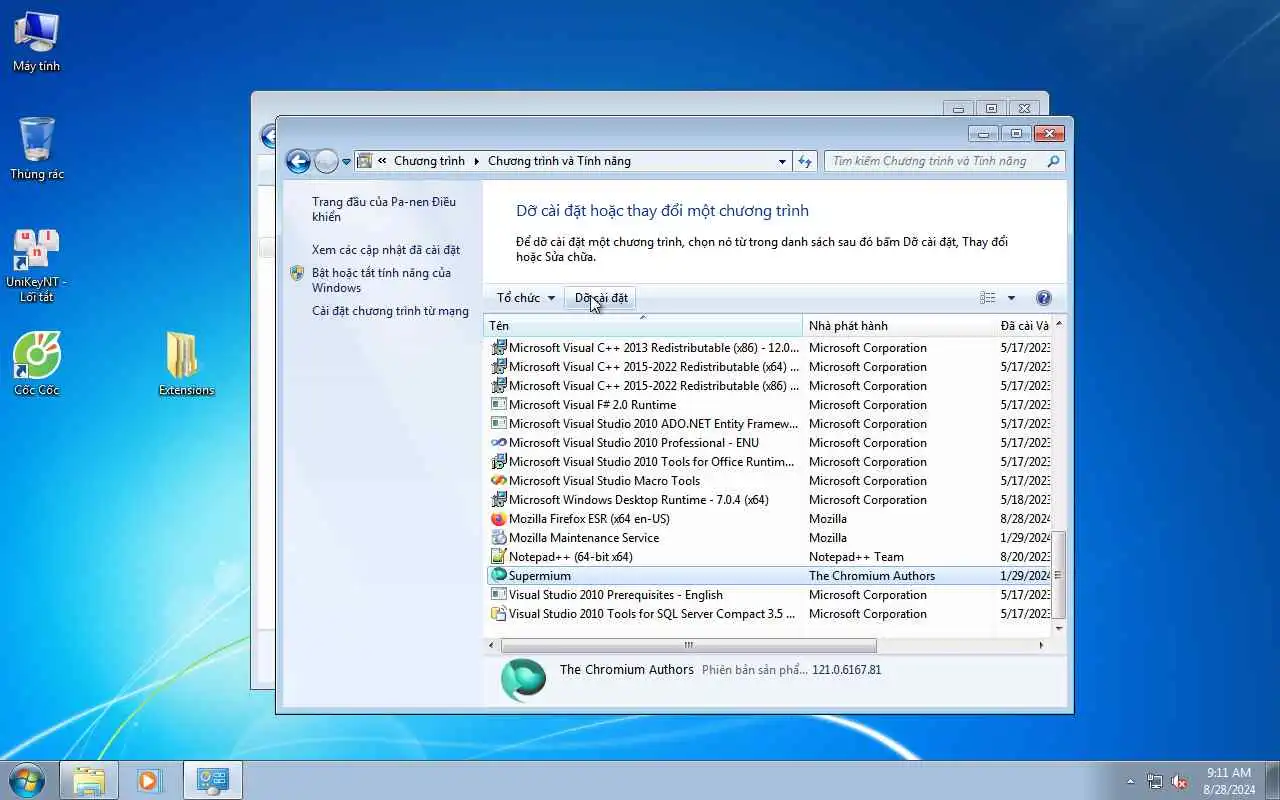Image resolution: width=1280 pixels, height=800 pixels.
Task: Open File Explorer from taskbar
Action: (89, 780)
